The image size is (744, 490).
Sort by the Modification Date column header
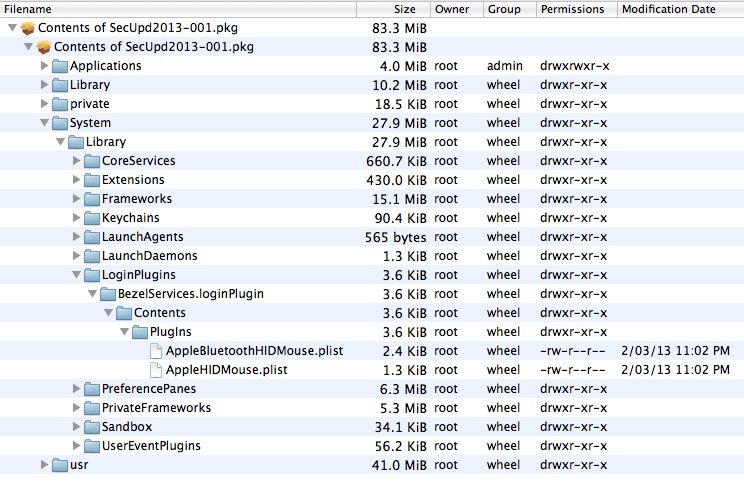(681, 9)
